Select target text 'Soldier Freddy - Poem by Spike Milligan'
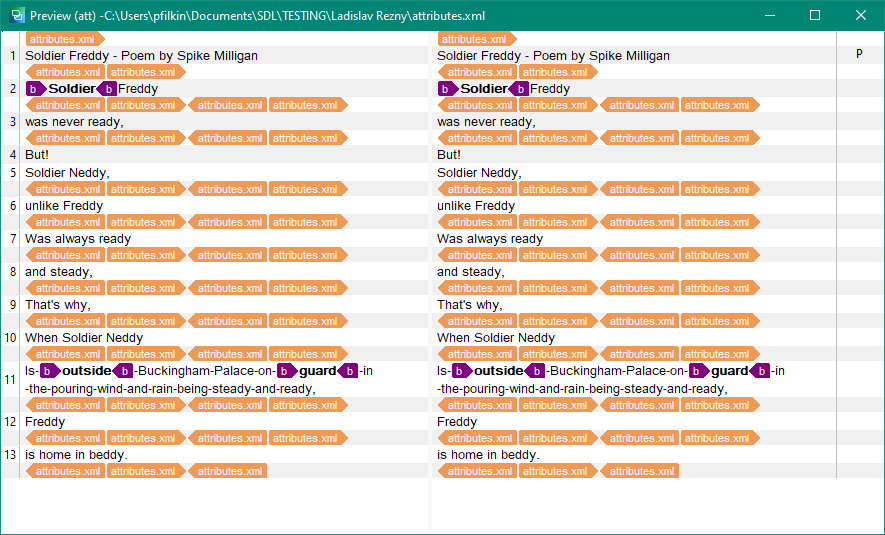Image resolution: width=885 pixels, height=535 pixels. click(x=553, y=55)
